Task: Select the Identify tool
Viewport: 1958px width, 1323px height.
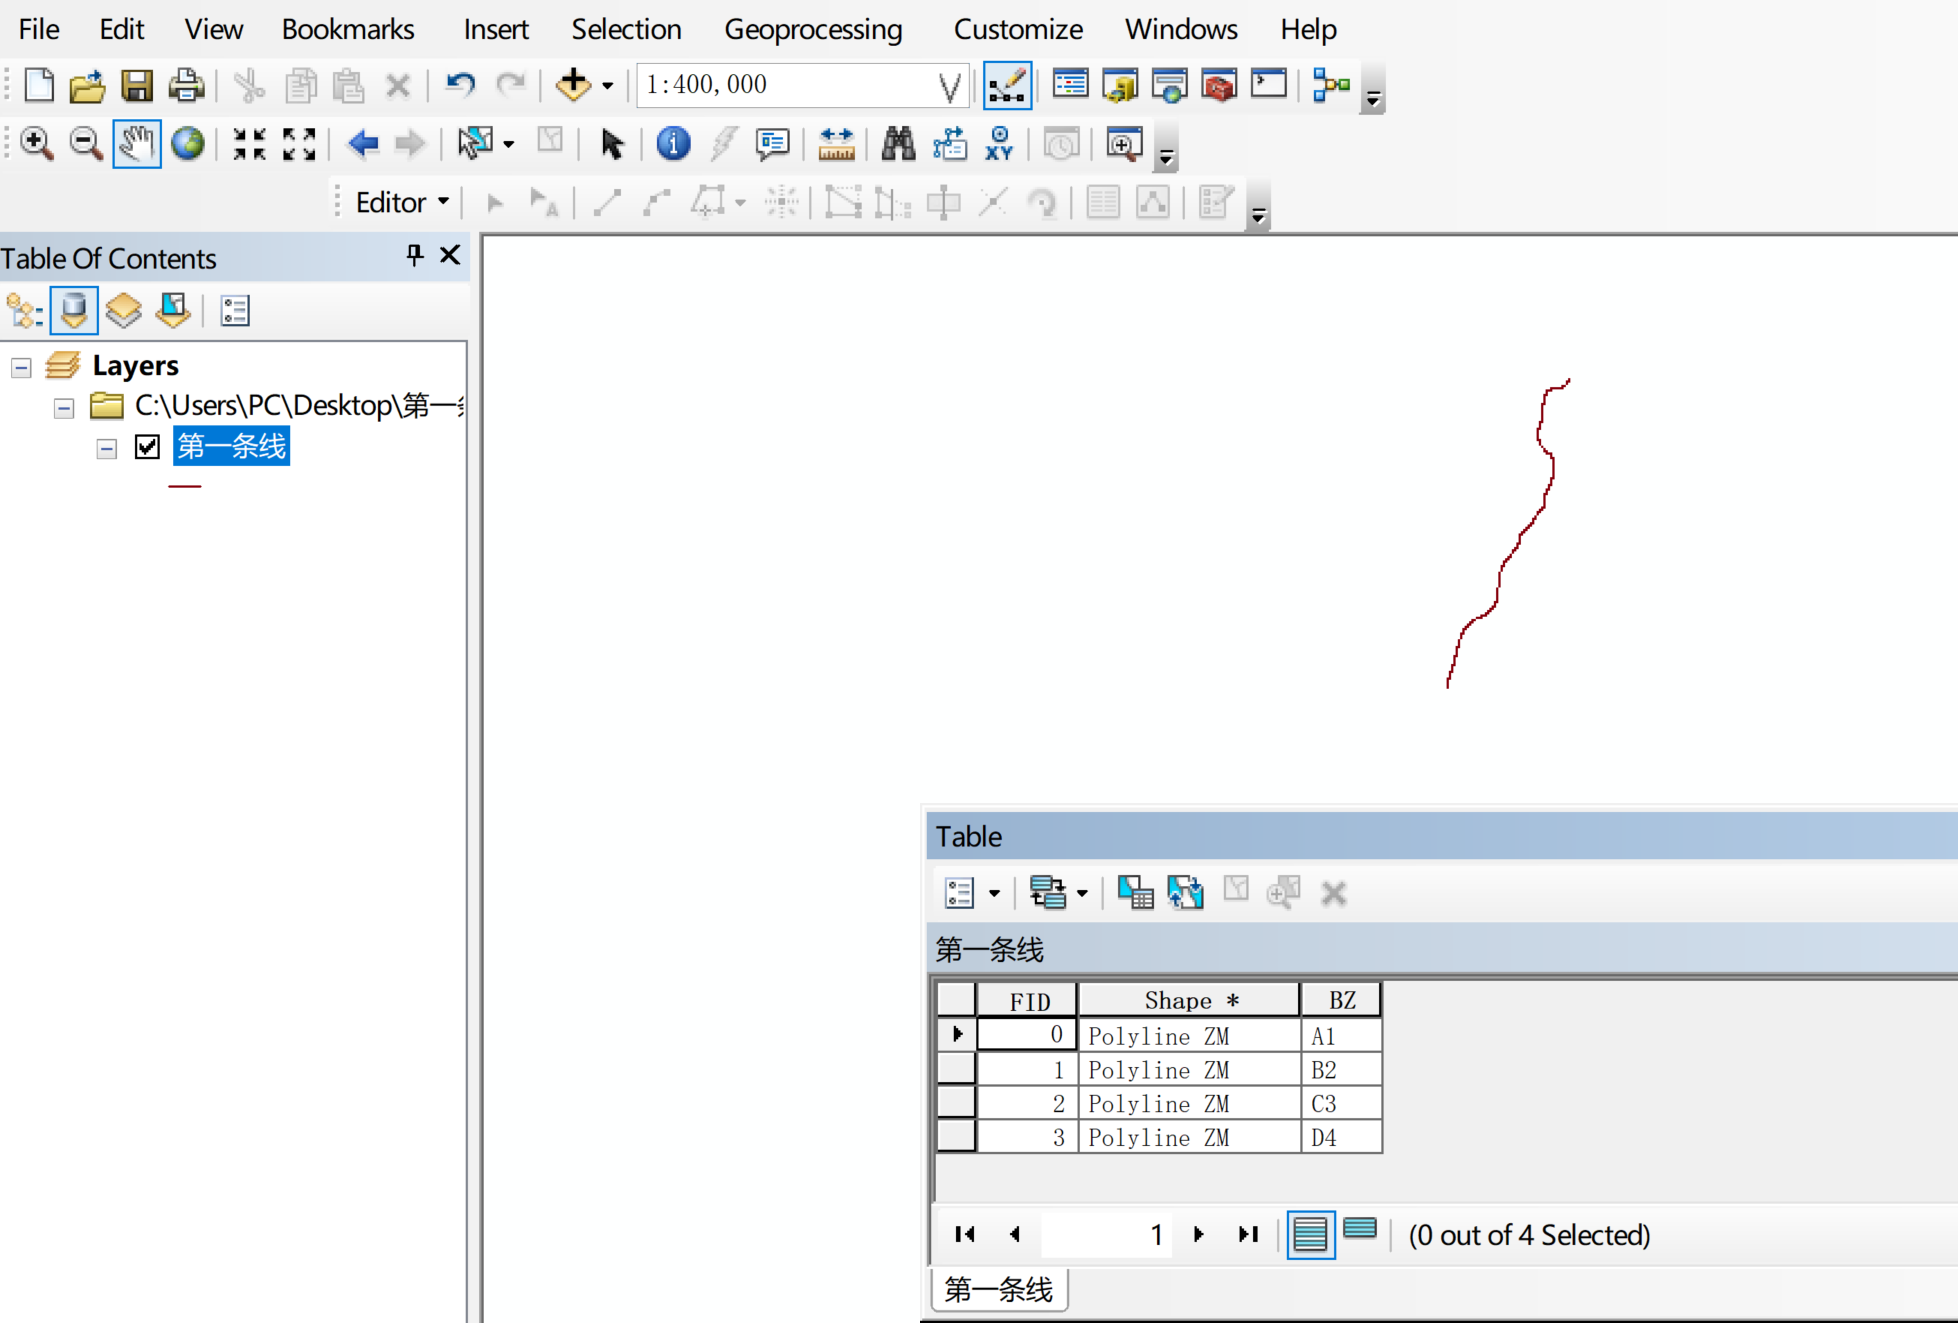Action: point(673,144)
